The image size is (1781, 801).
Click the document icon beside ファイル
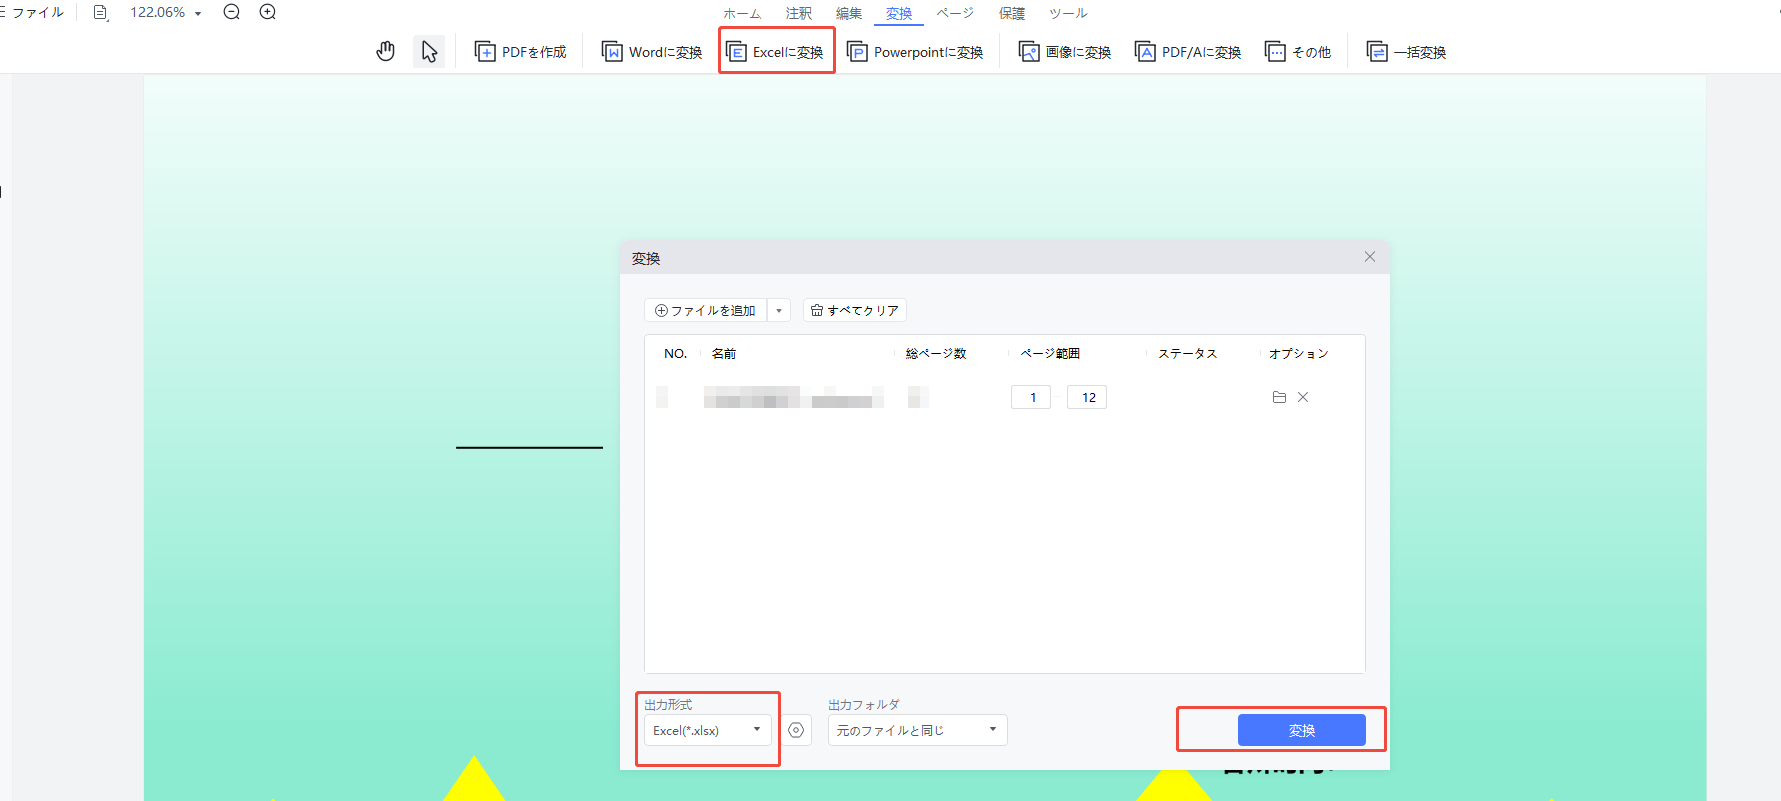pos(100,13)
